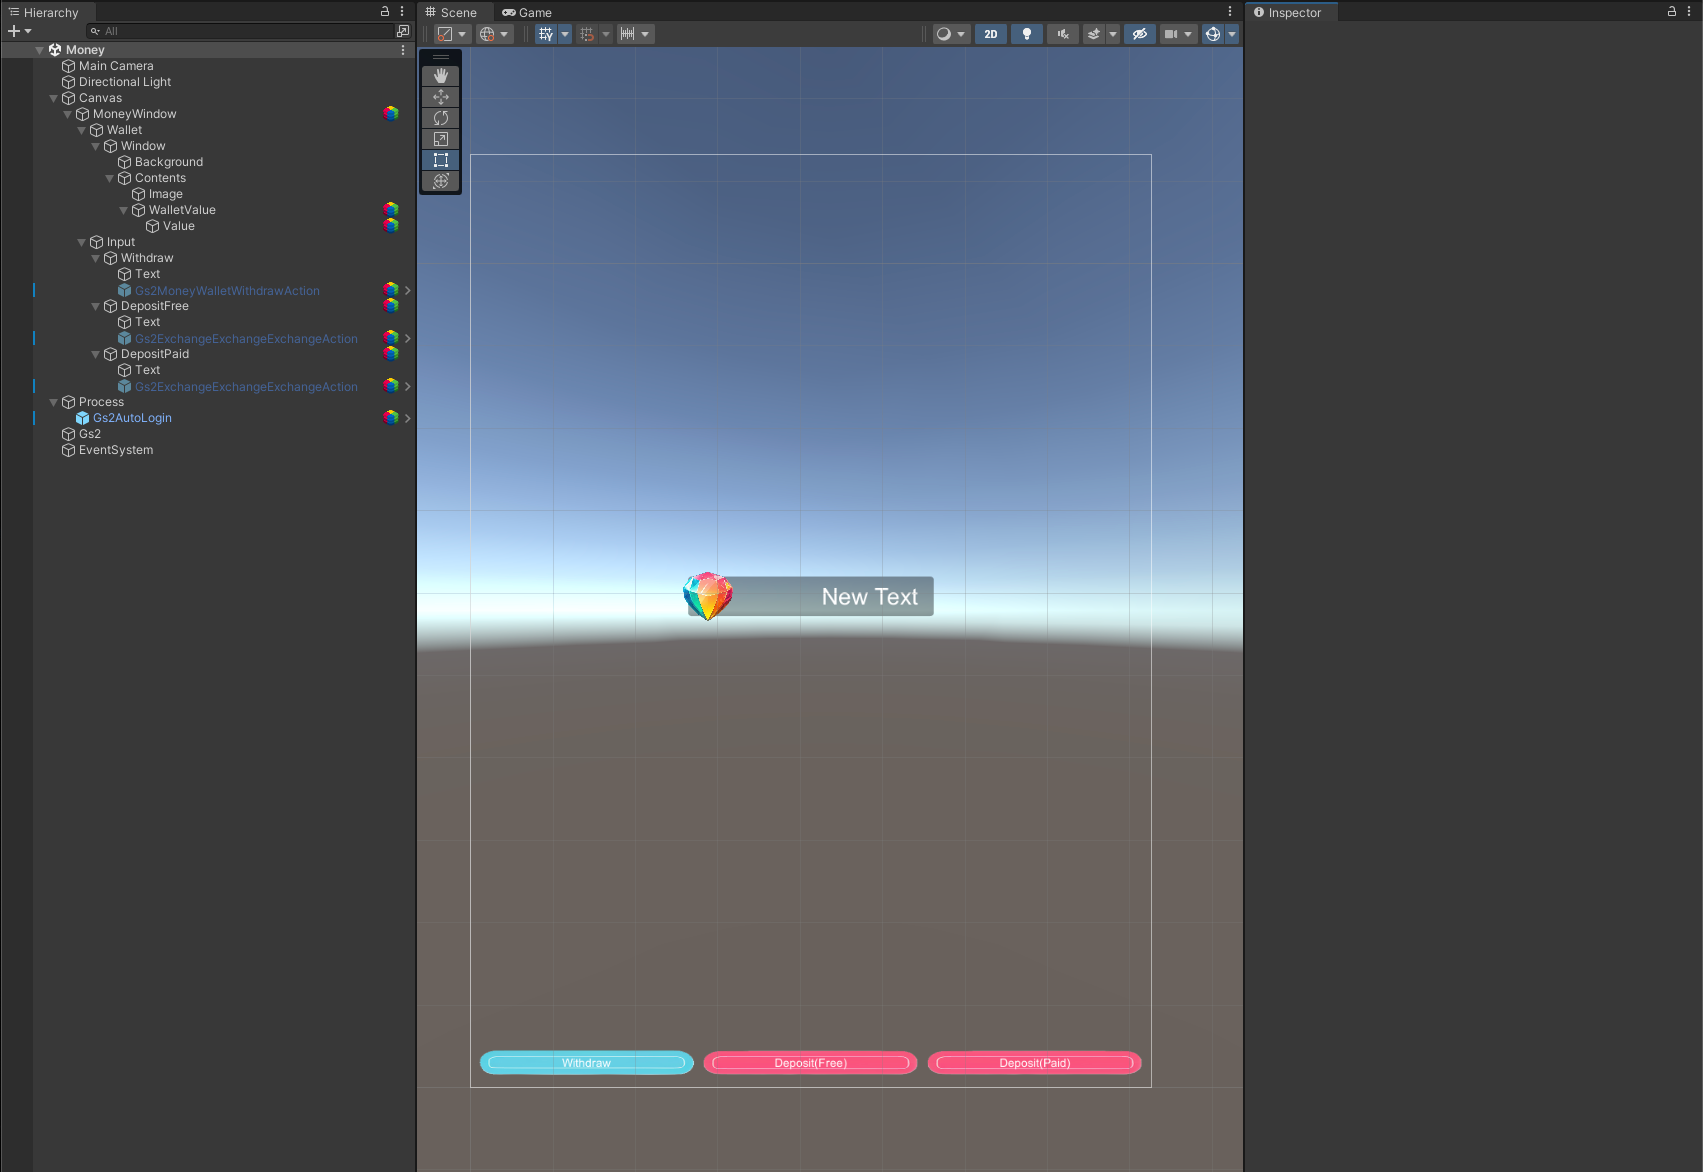Select the Inspector tab
1703x1172 pixels.
[1288, 12]
